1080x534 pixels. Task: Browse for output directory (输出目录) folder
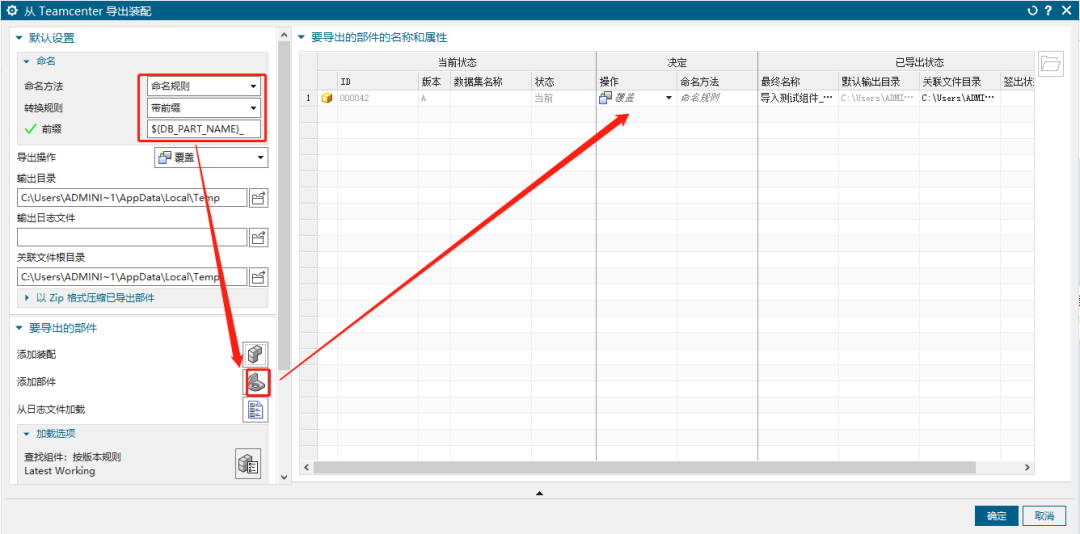point(258,198)
